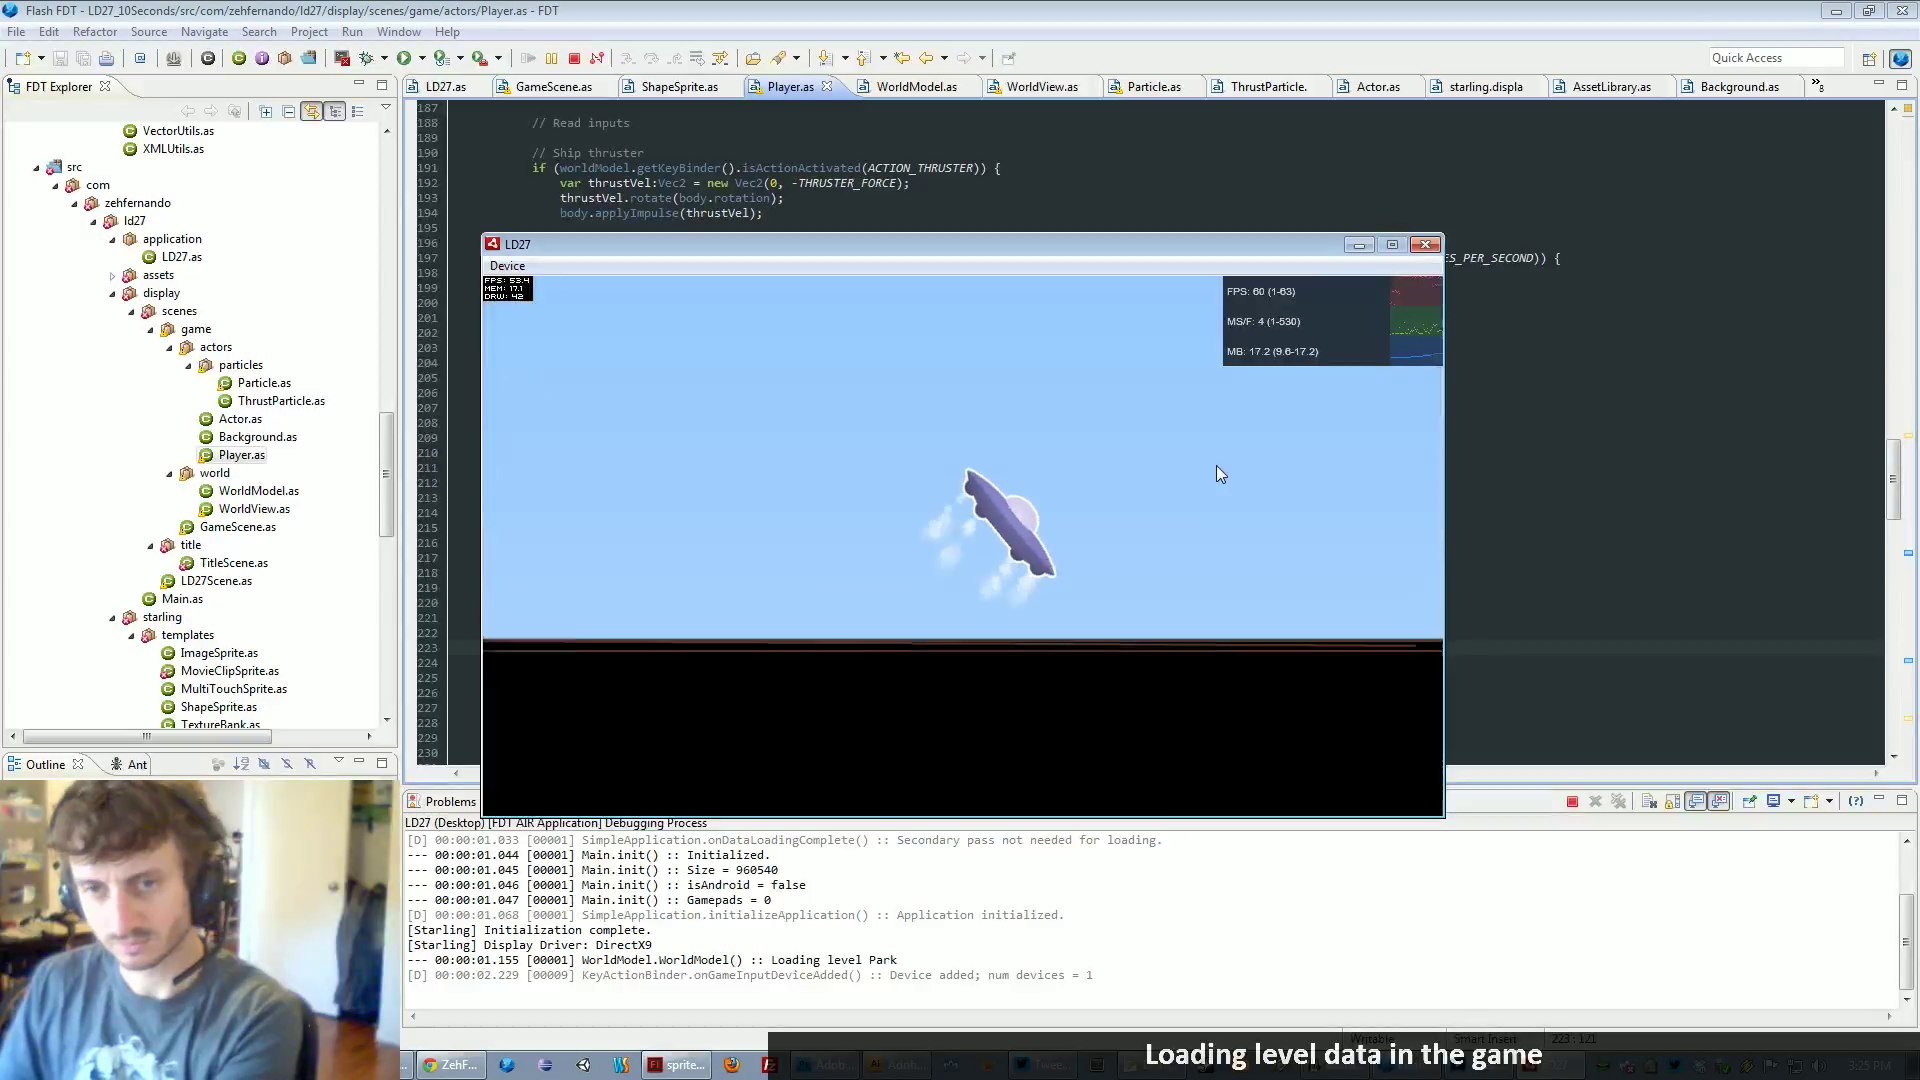Click the Open Type folder icon in the toolbar

click(x=753, y=58)
